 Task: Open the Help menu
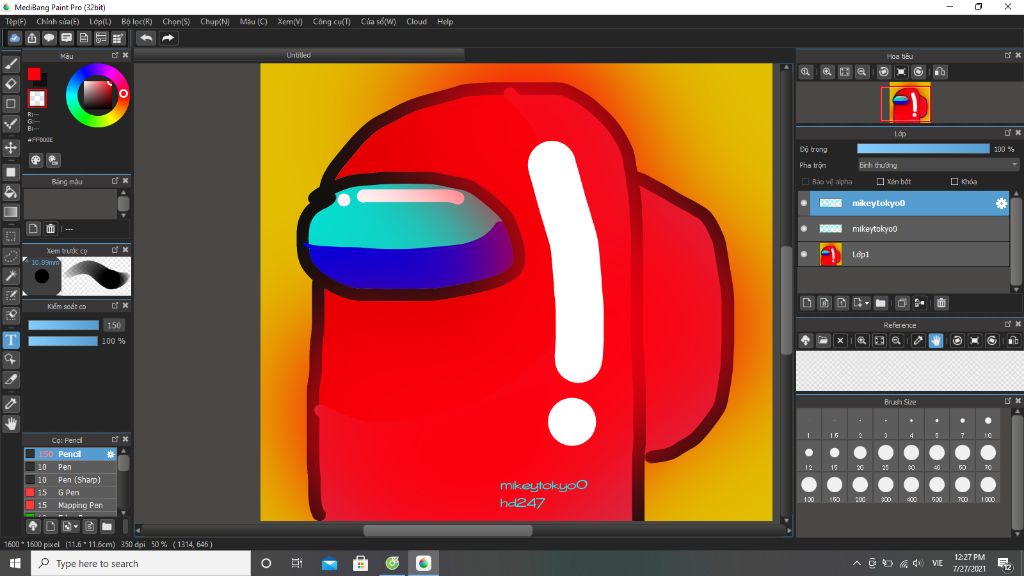point(445,22)
